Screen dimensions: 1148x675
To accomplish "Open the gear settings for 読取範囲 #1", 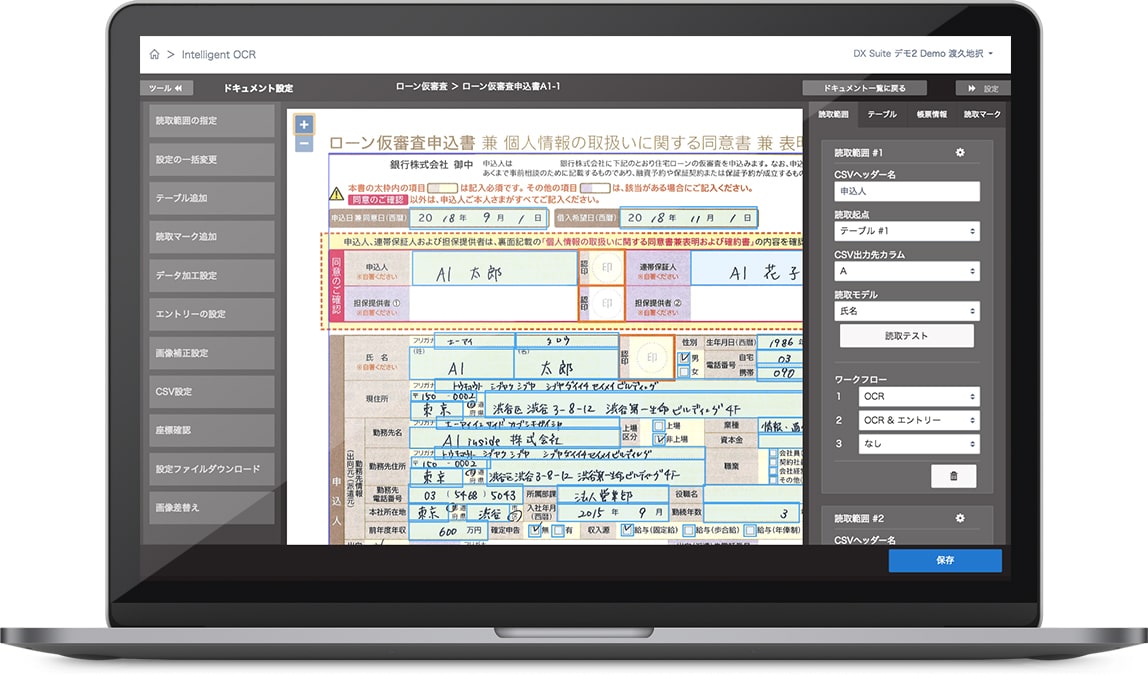I will coord(960,152).
